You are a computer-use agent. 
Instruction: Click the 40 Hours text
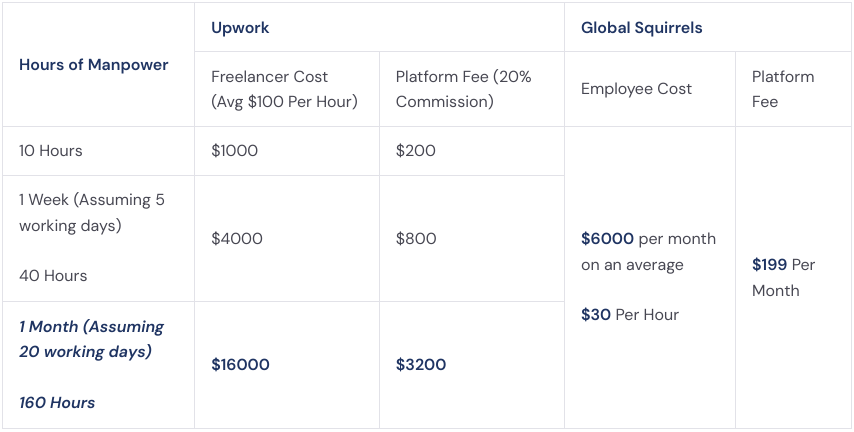(x=53, y=276)
